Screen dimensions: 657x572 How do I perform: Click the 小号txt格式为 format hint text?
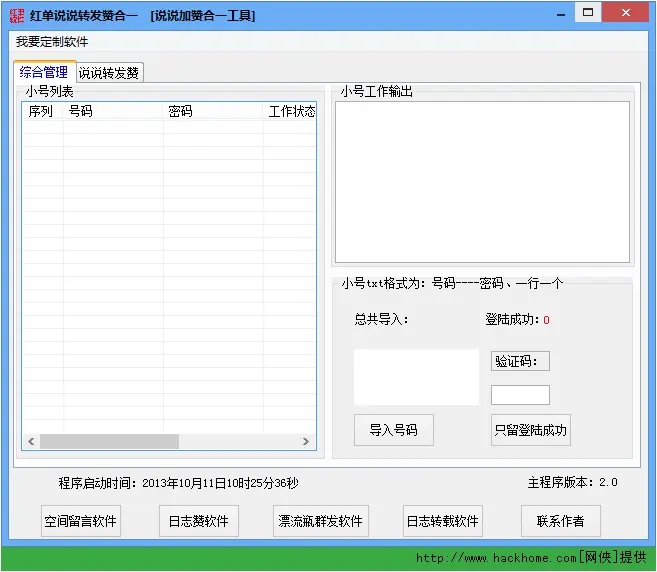452,283
